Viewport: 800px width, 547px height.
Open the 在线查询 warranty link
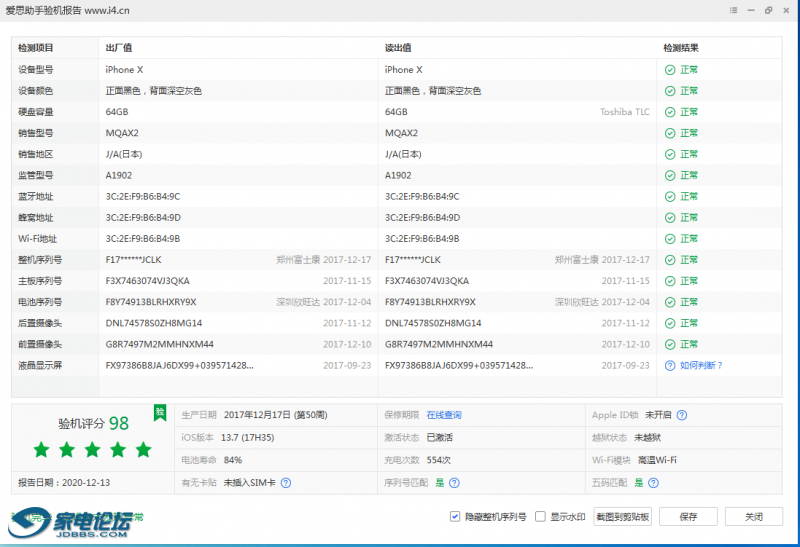pos(444,415)
